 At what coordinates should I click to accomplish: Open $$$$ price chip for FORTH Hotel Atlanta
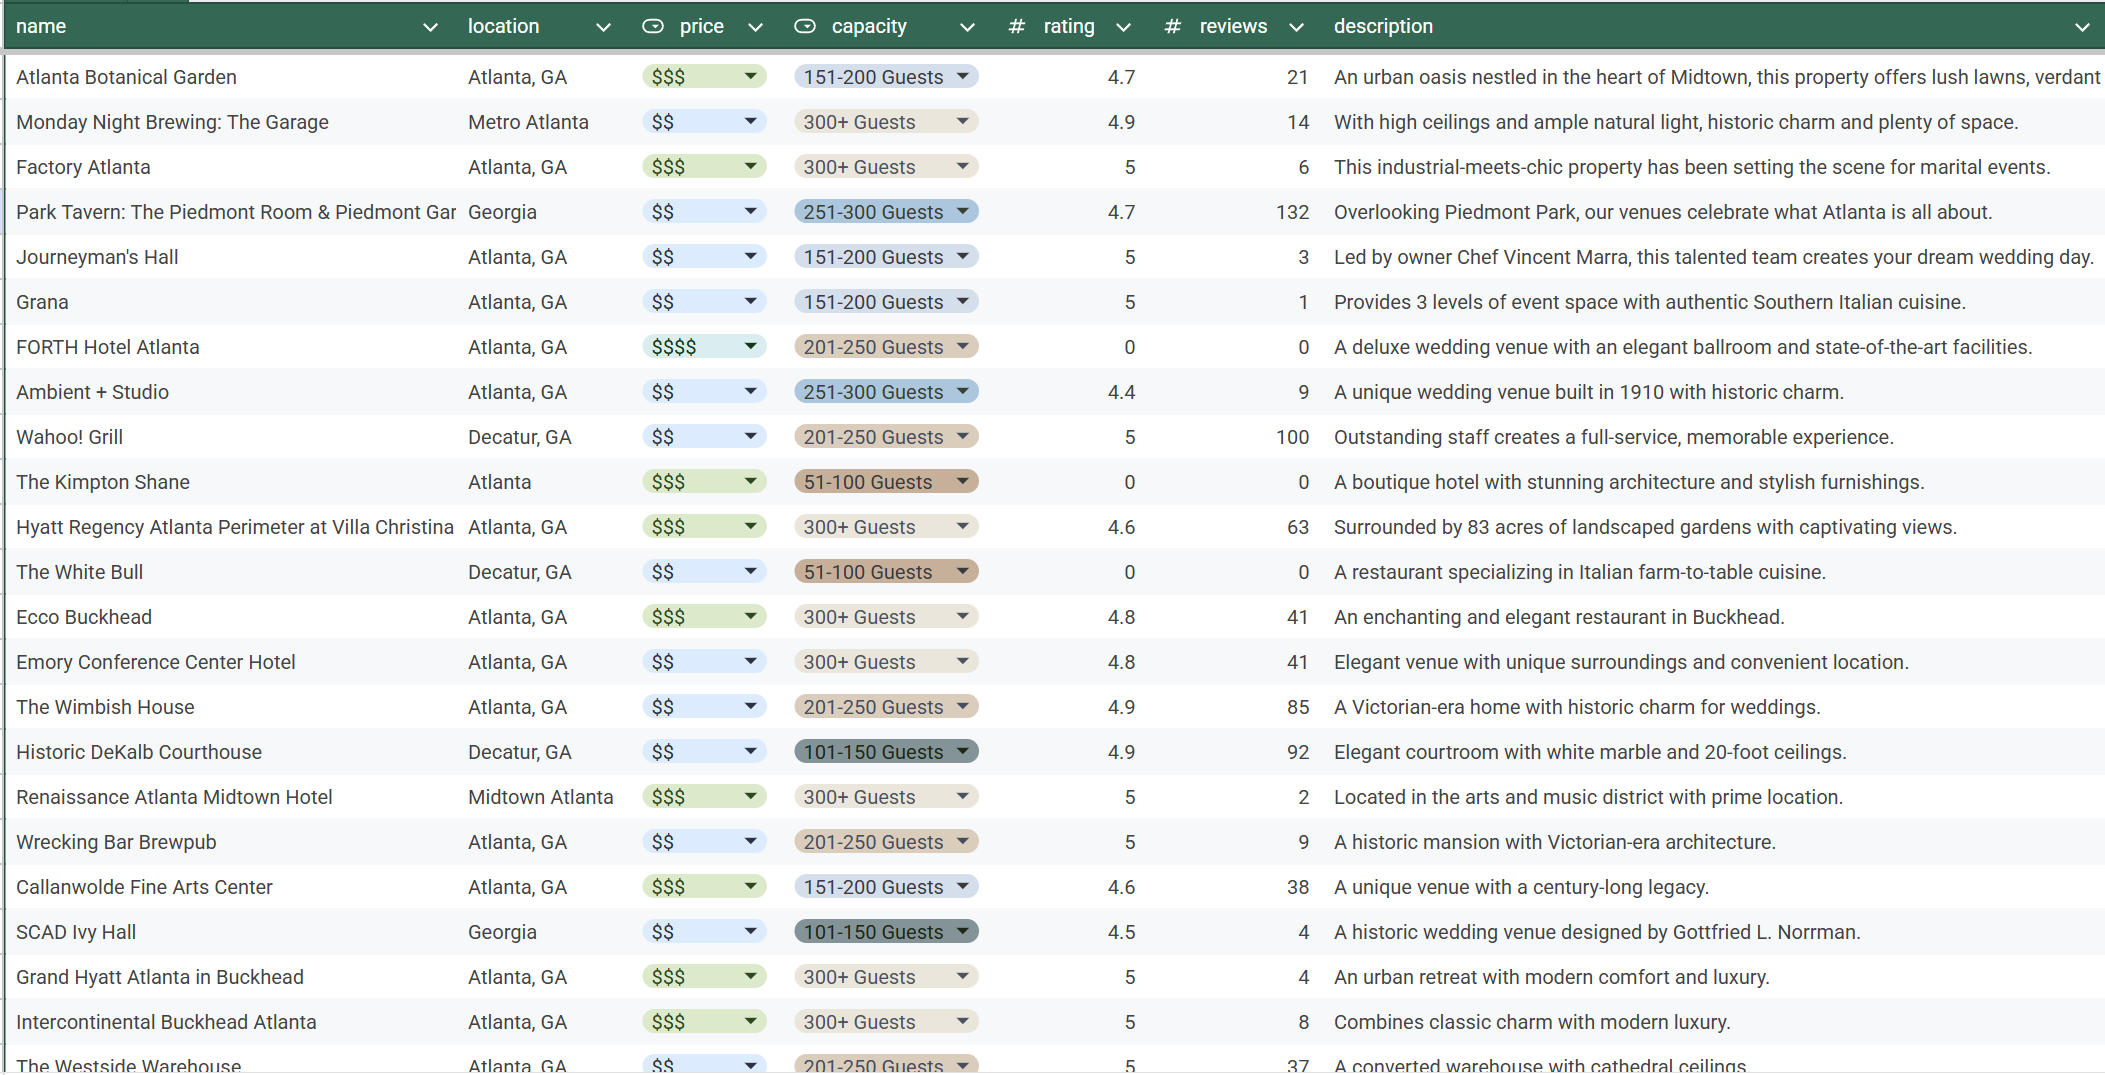coord(704,347)
